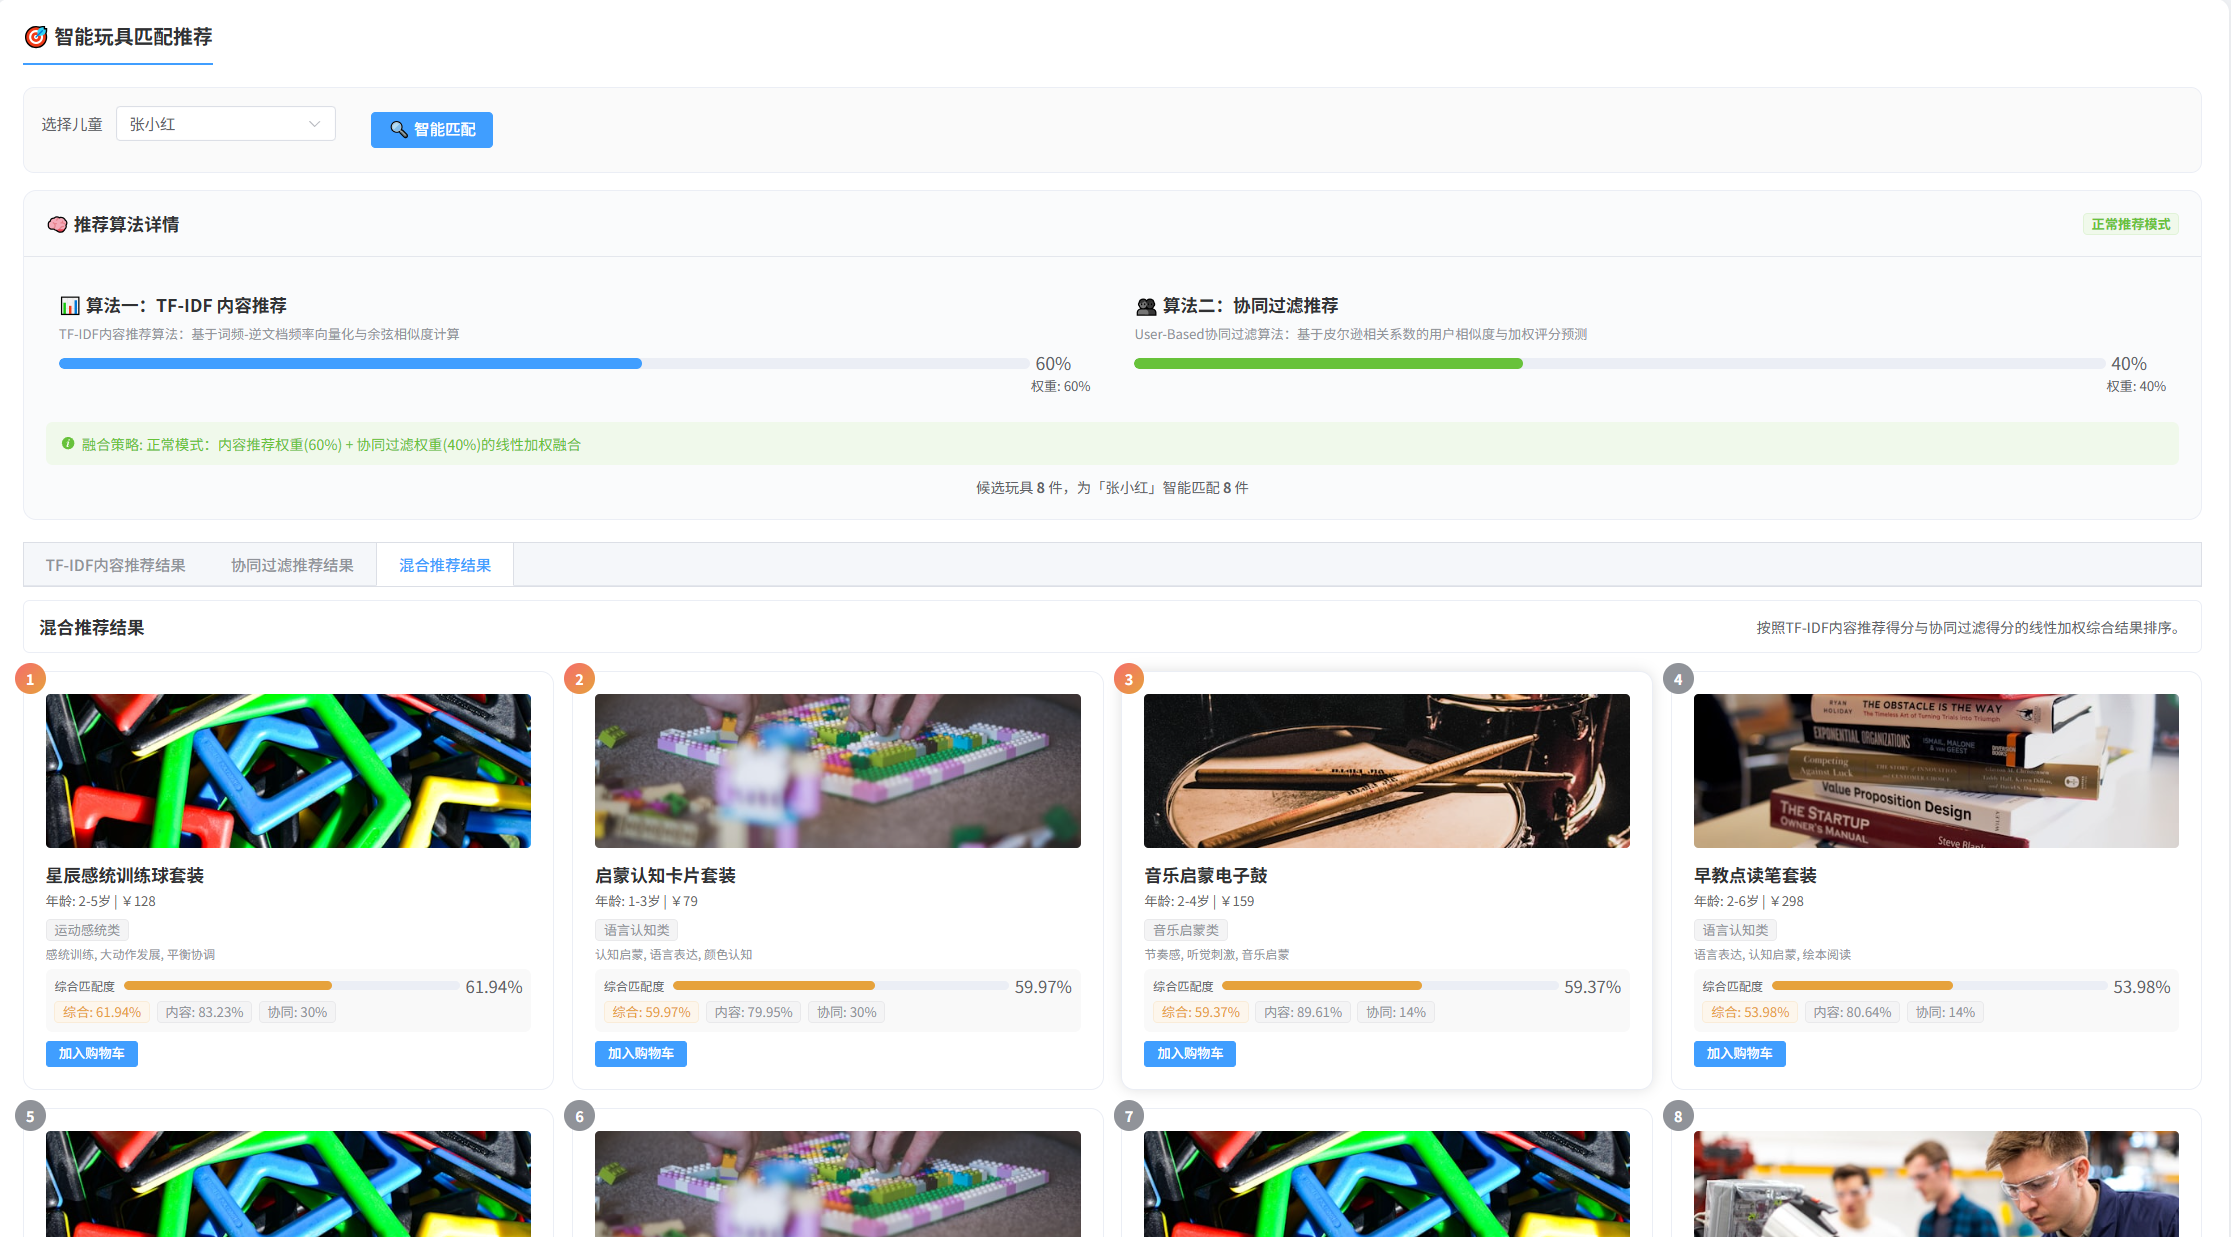
Task: Open the eighth ranked toy image
Action: [x=1936, y=1184]
